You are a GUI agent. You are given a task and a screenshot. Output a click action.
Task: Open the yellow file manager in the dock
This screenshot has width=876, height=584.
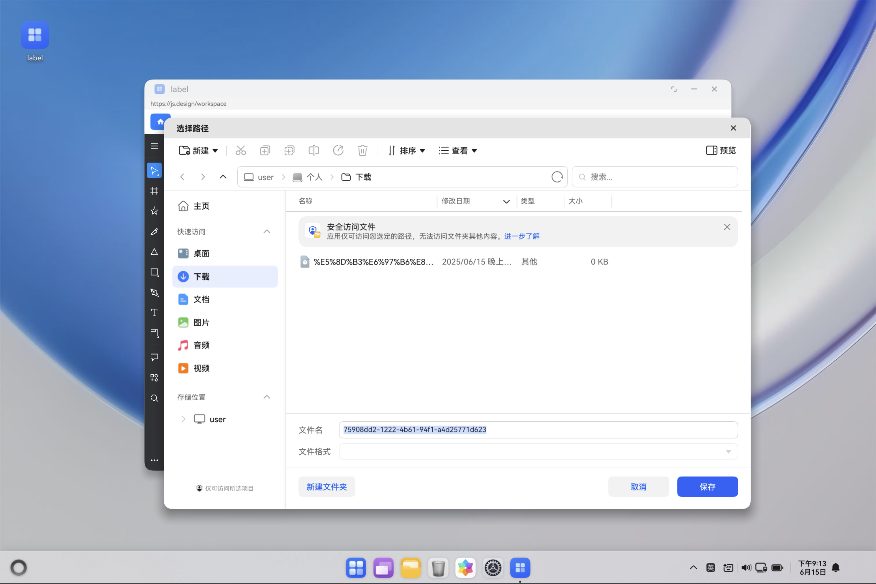pos(411,568)
